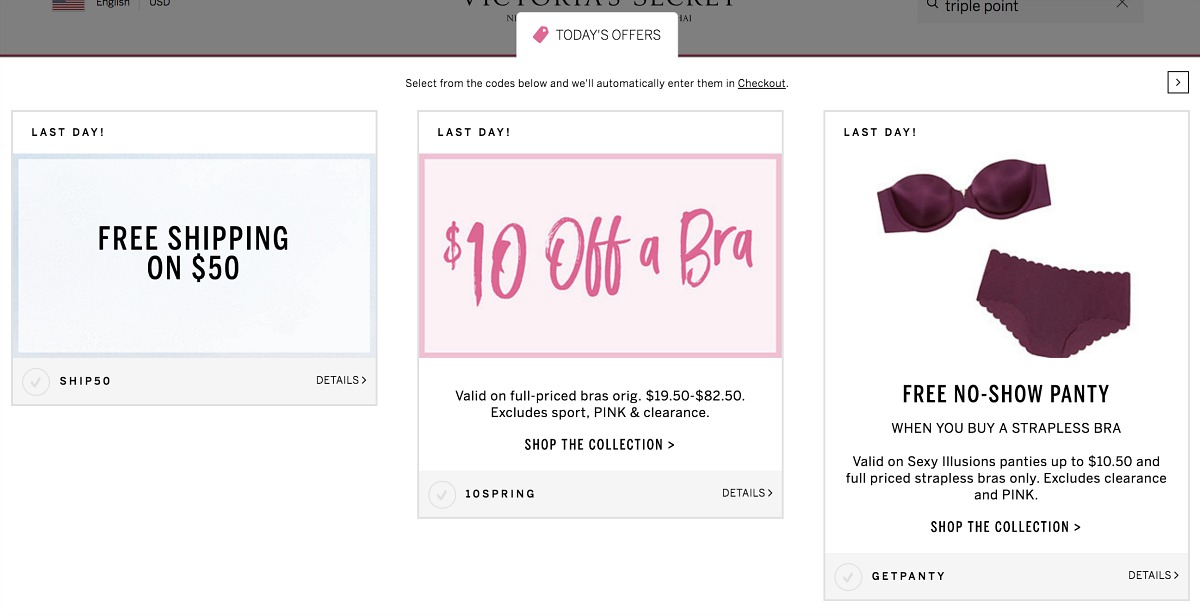Click the next offers arrow button
The image size is (1200, 615).
(x=1178, y=82)
